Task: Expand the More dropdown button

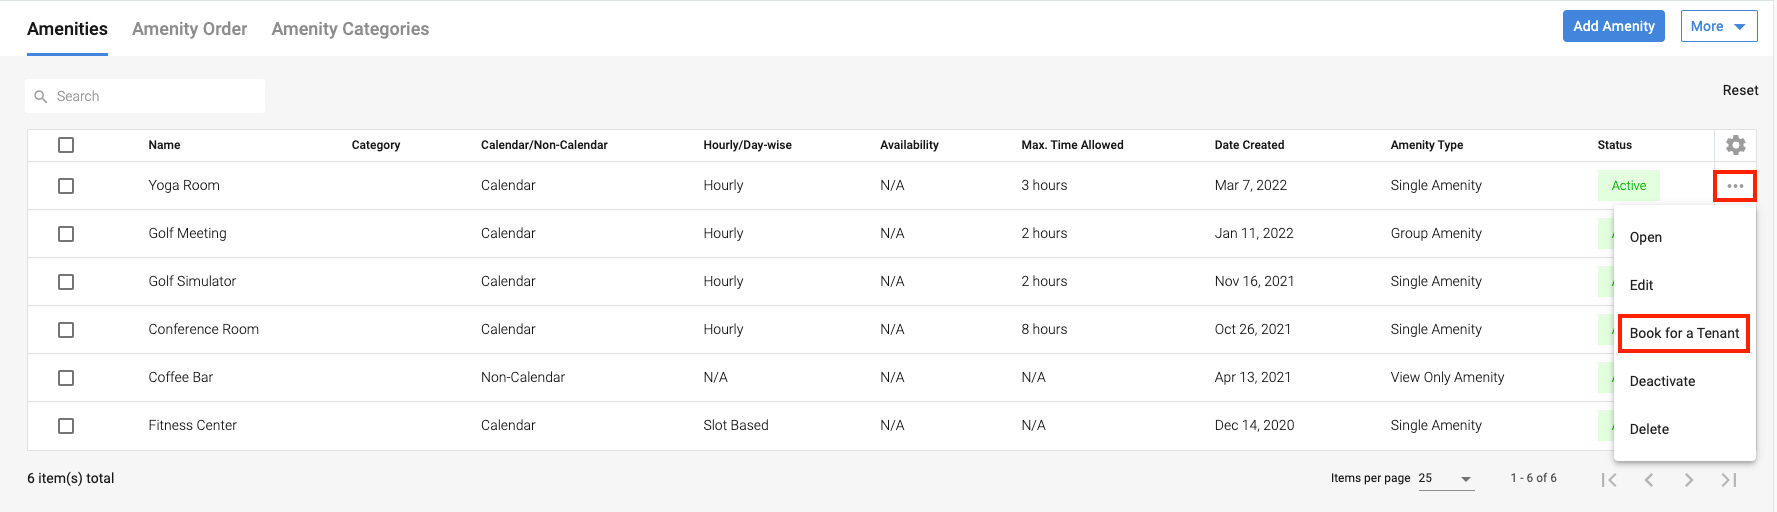Action: pyautogui.click(x=1719, y=27)
